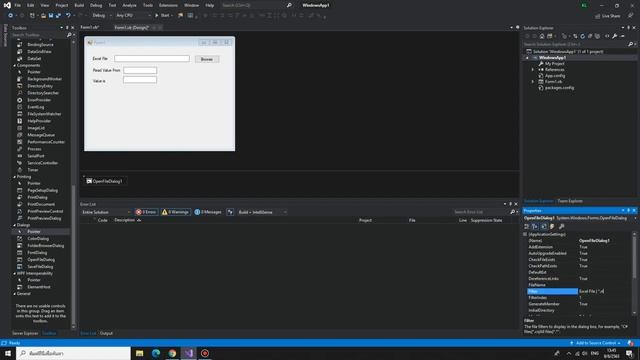Viewport: 640px width, 360px height.
Task: Open the Project menu
Action: [62, 5]
